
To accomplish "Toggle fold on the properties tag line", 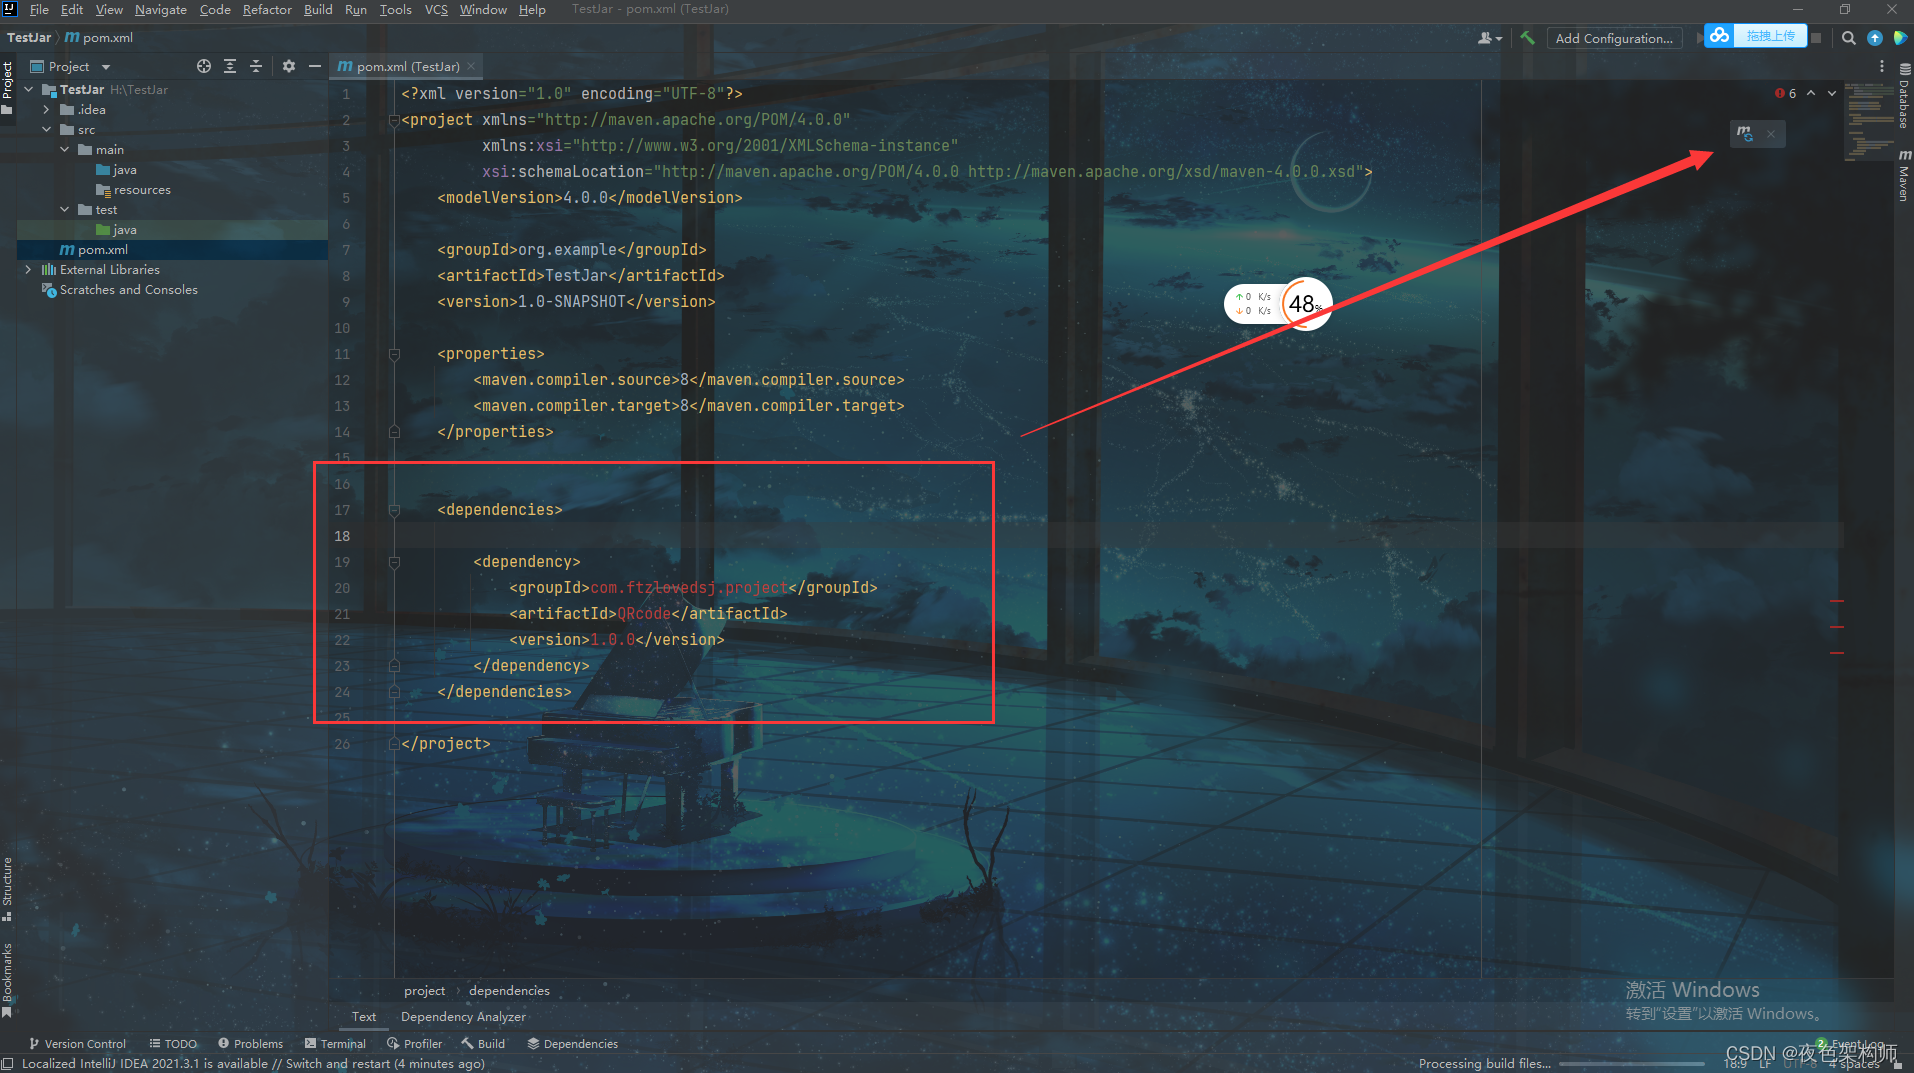I will click(x=394, y=354).
